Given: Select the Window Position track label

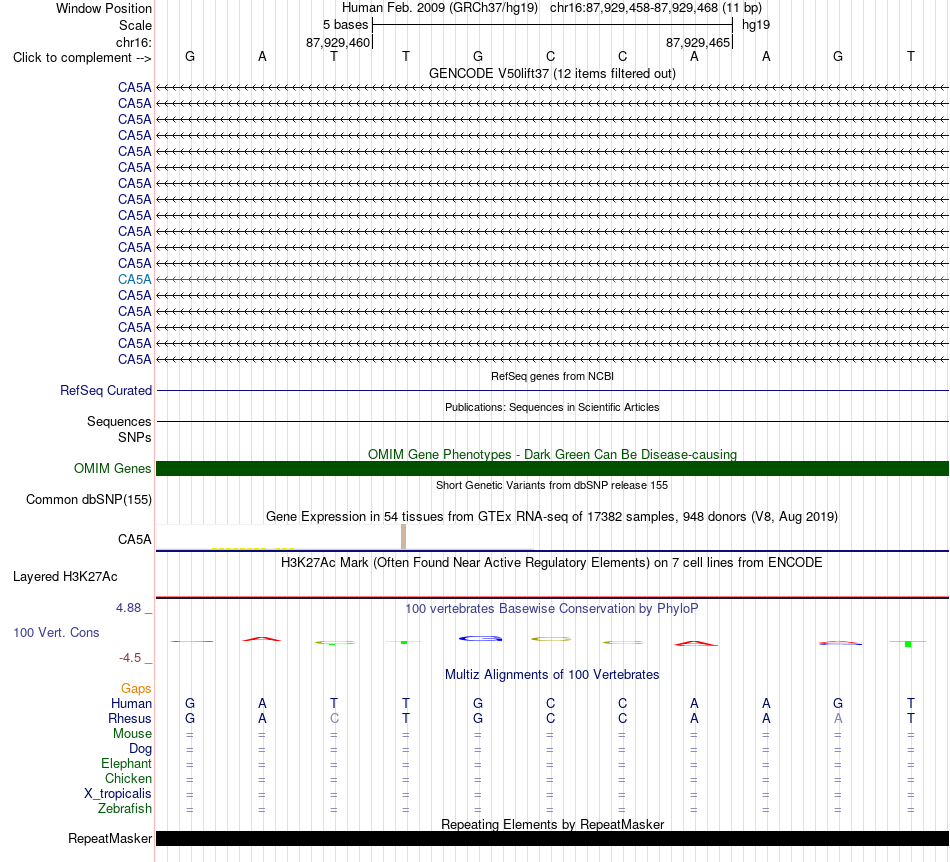Looking at the screenshot, I should tap(104, 8).
